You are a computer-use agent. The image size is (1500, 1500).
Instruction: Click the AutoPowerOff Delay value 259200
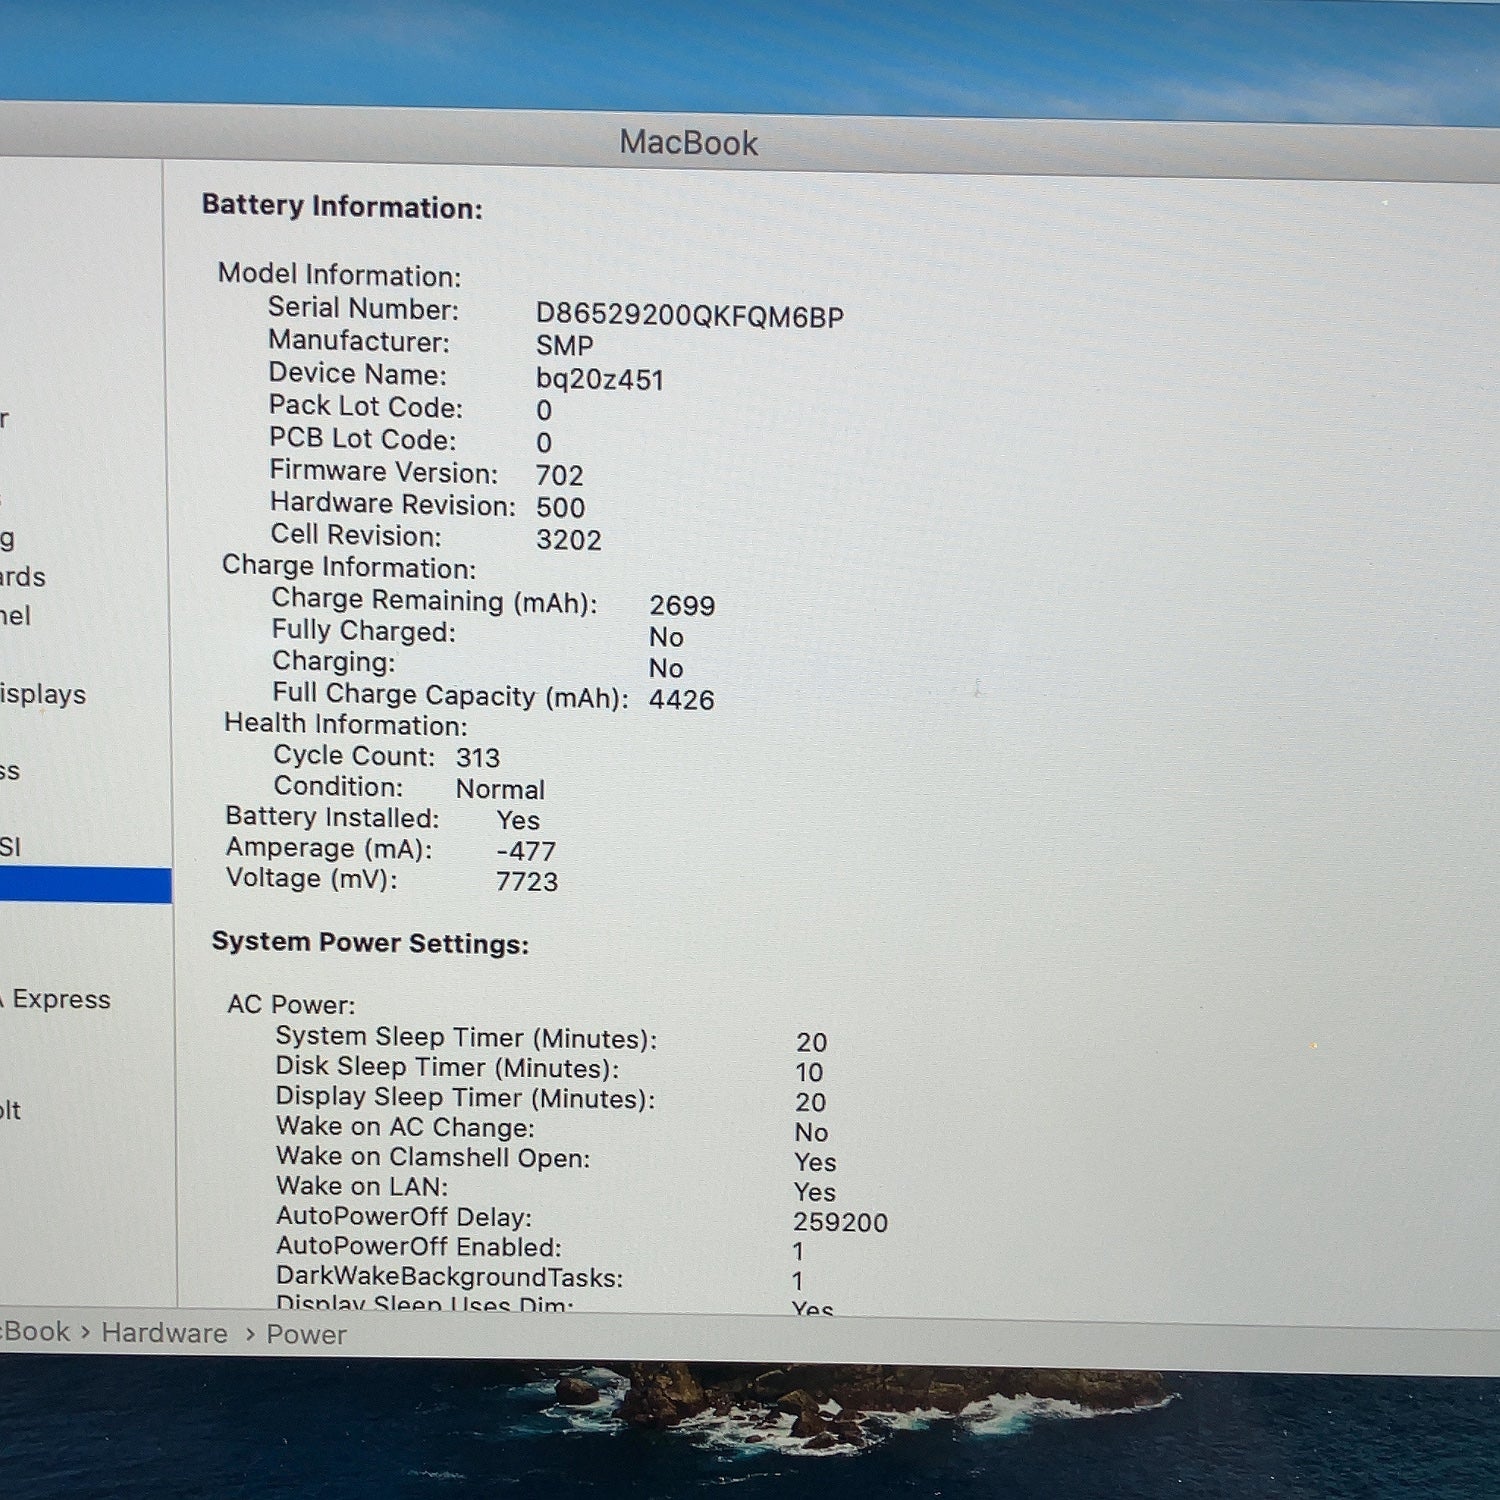tap(841, 1222)
